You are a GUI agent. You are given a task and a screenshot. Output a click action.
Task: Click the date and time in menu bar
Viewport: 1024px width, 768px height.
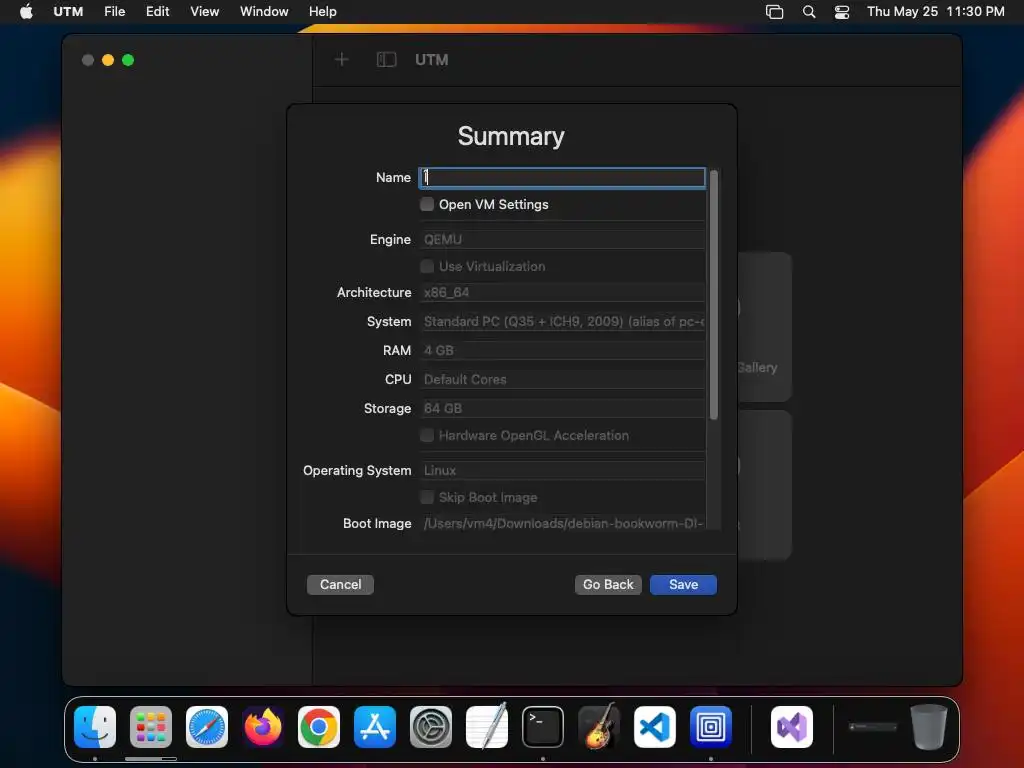click(x=935, y=11)
